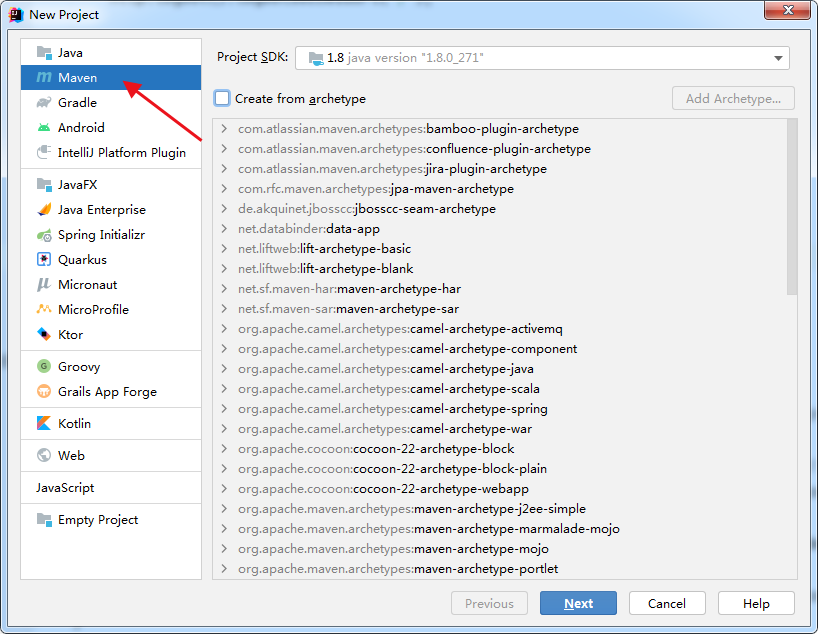Select maven-archetype-marmalade-mojo row

(500, 529)
